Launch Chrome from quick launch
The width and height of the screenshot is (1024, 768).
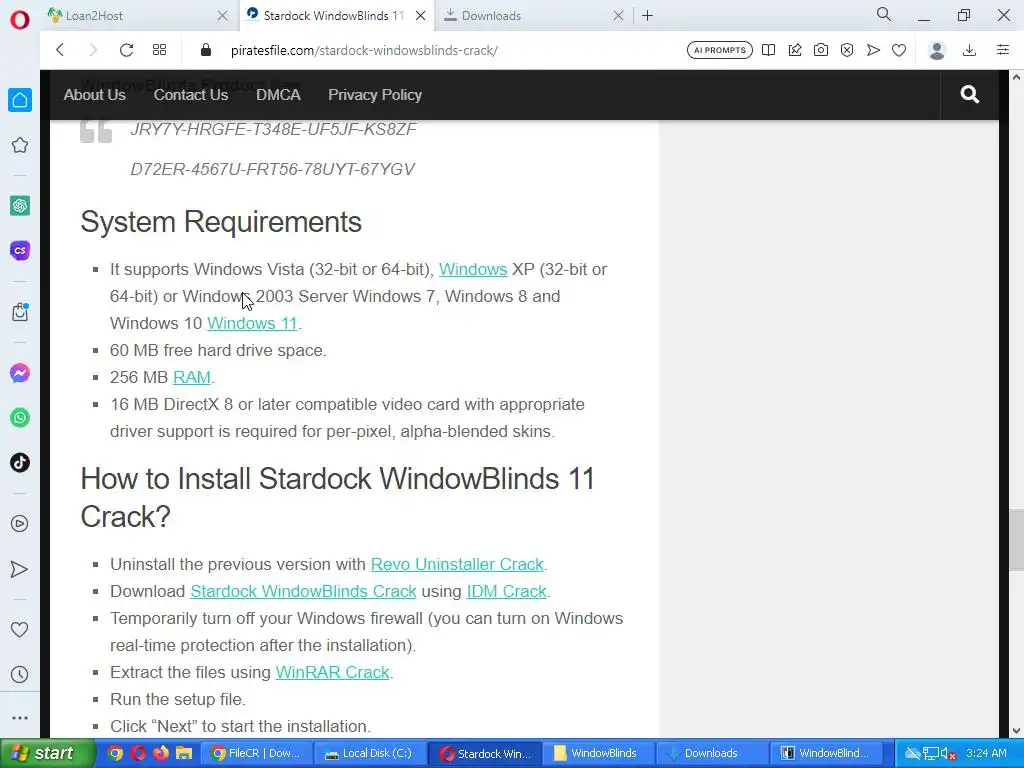(x=115, y=753)
